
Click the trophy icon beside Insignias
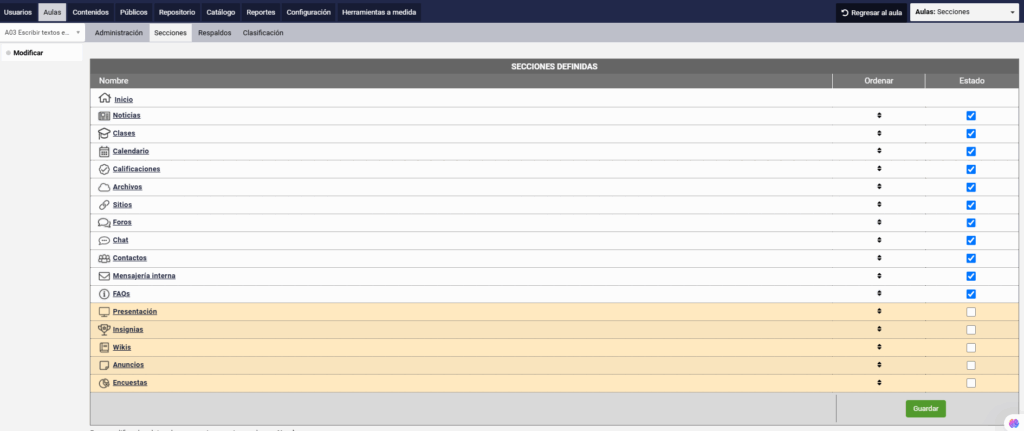coord(104,329)
